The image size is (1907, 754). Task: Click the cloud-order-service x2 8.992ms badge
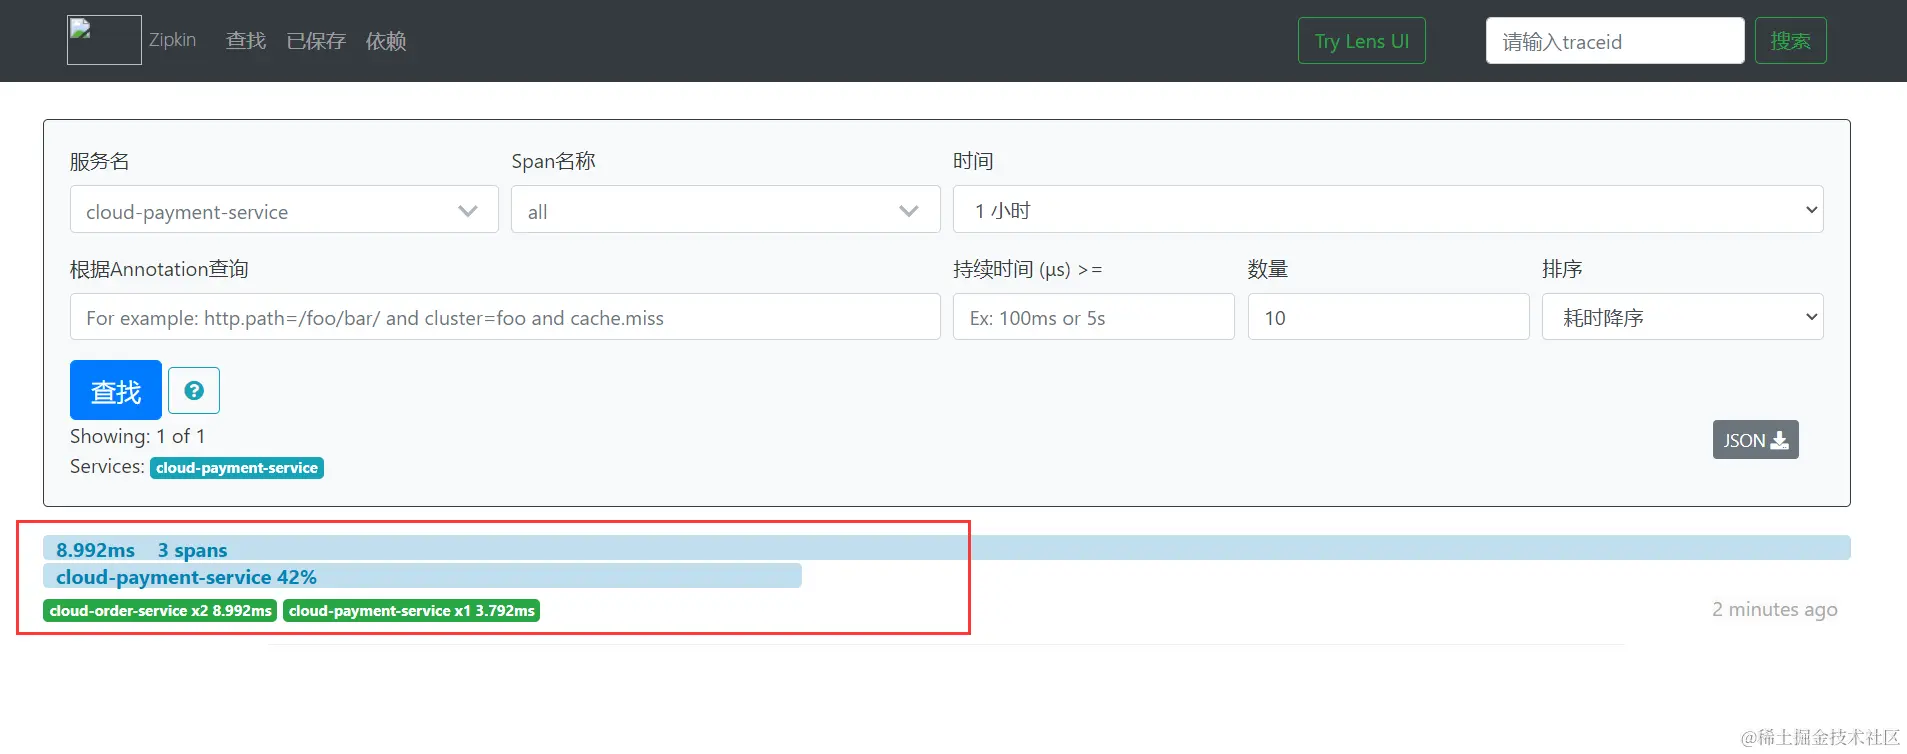pyautogui.click(x=160, y=611)
